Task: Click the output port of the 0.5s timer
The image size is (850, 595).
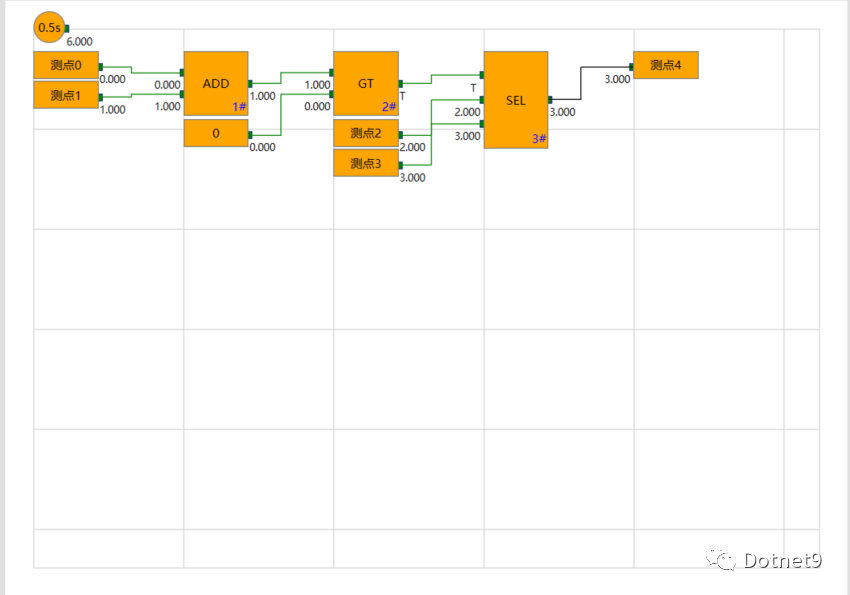Action: (x=67, y=28)
